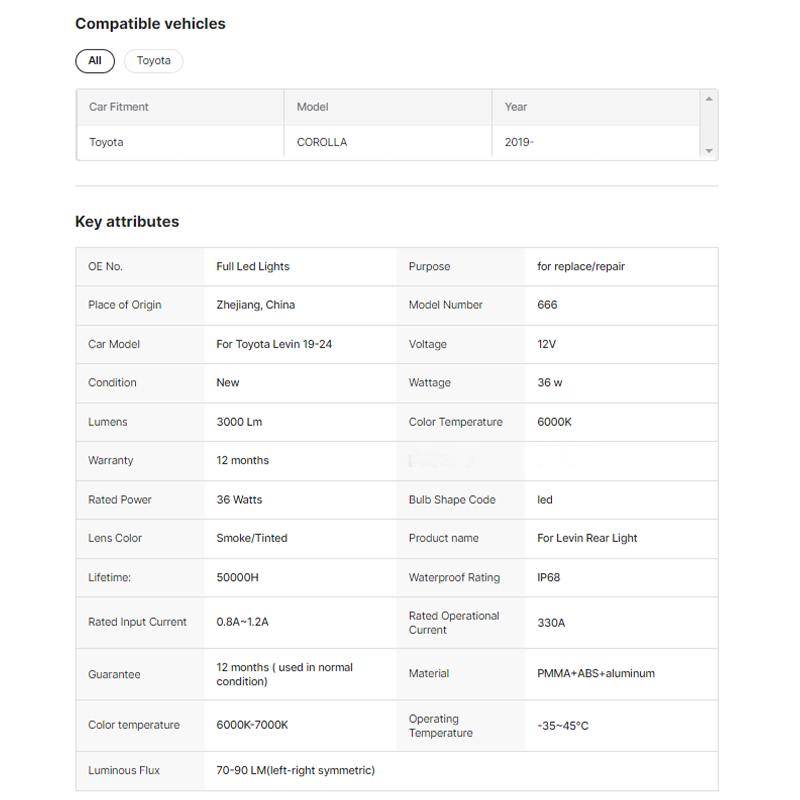Click the PMMA+ABS+aluminum material value
Image resolution: width=800 pixels, height=800 pixels.
coord(595,674)
